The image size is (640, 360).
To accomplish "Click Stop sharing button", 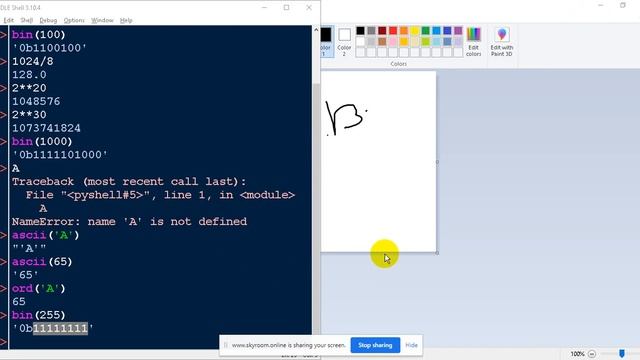I will pyautogui.click(x=375, y=345).
